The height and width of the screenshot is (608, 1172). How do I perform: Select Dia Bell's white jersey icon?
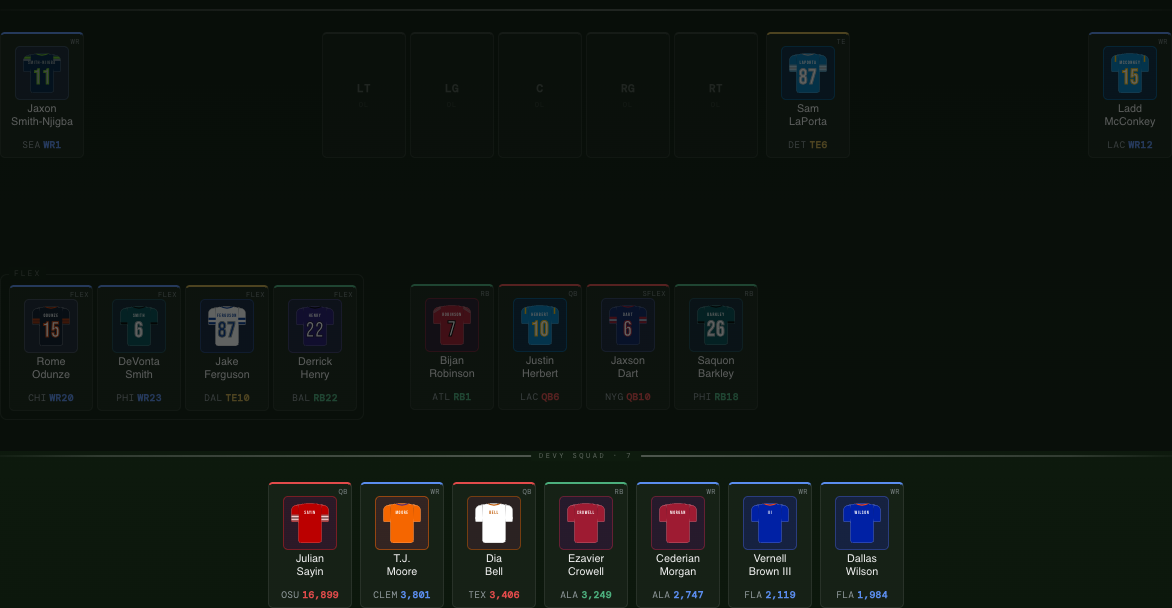494,523
